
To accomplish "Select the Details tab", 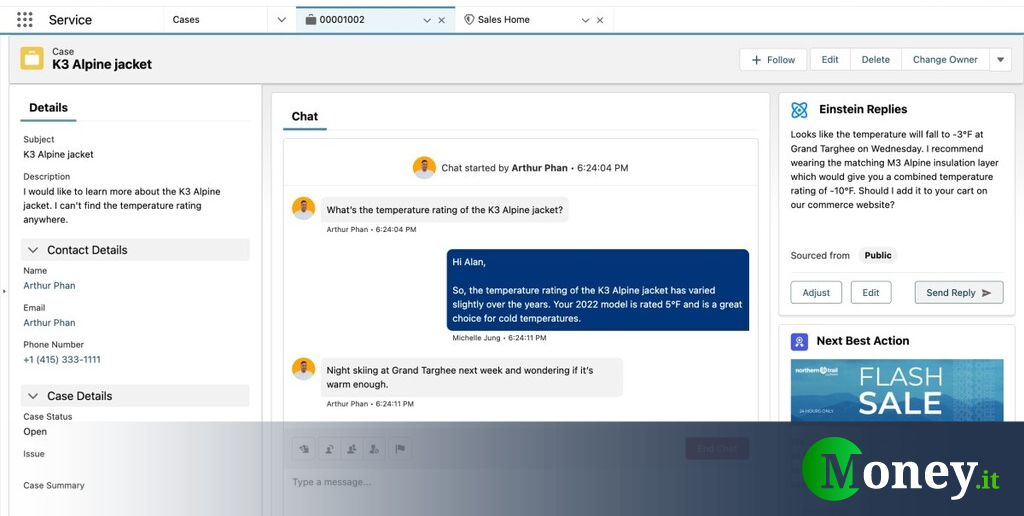I will pos(48,108).
